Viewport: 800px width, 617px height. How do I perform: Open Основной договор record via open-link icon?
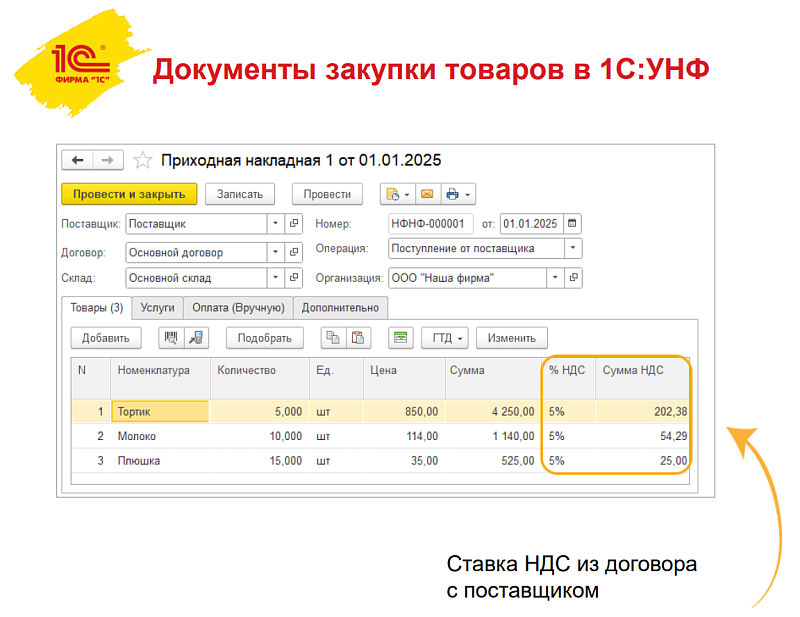coord(294,252)
